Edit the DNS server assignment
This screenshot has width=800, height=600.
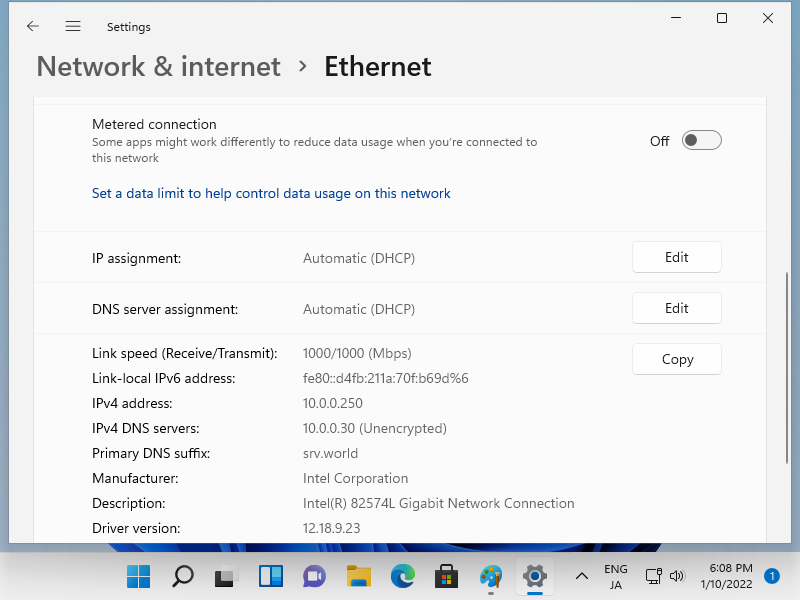tap(676, 308)
